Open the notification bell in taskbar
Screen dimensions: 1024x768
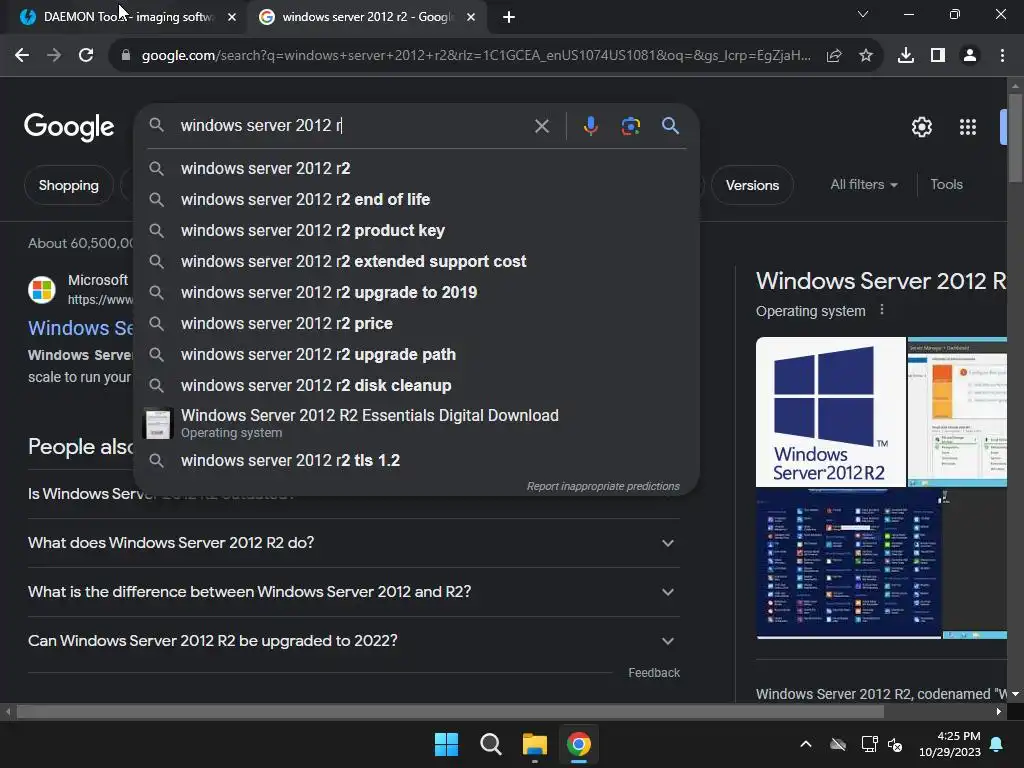click(x=997, y=744)
